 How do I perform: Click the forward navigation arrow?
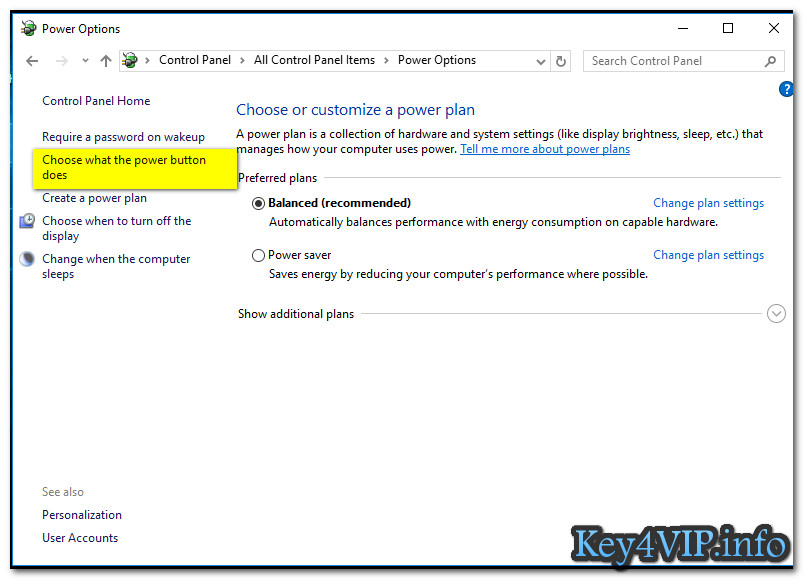pyautogui.click(x=62, y=61)
